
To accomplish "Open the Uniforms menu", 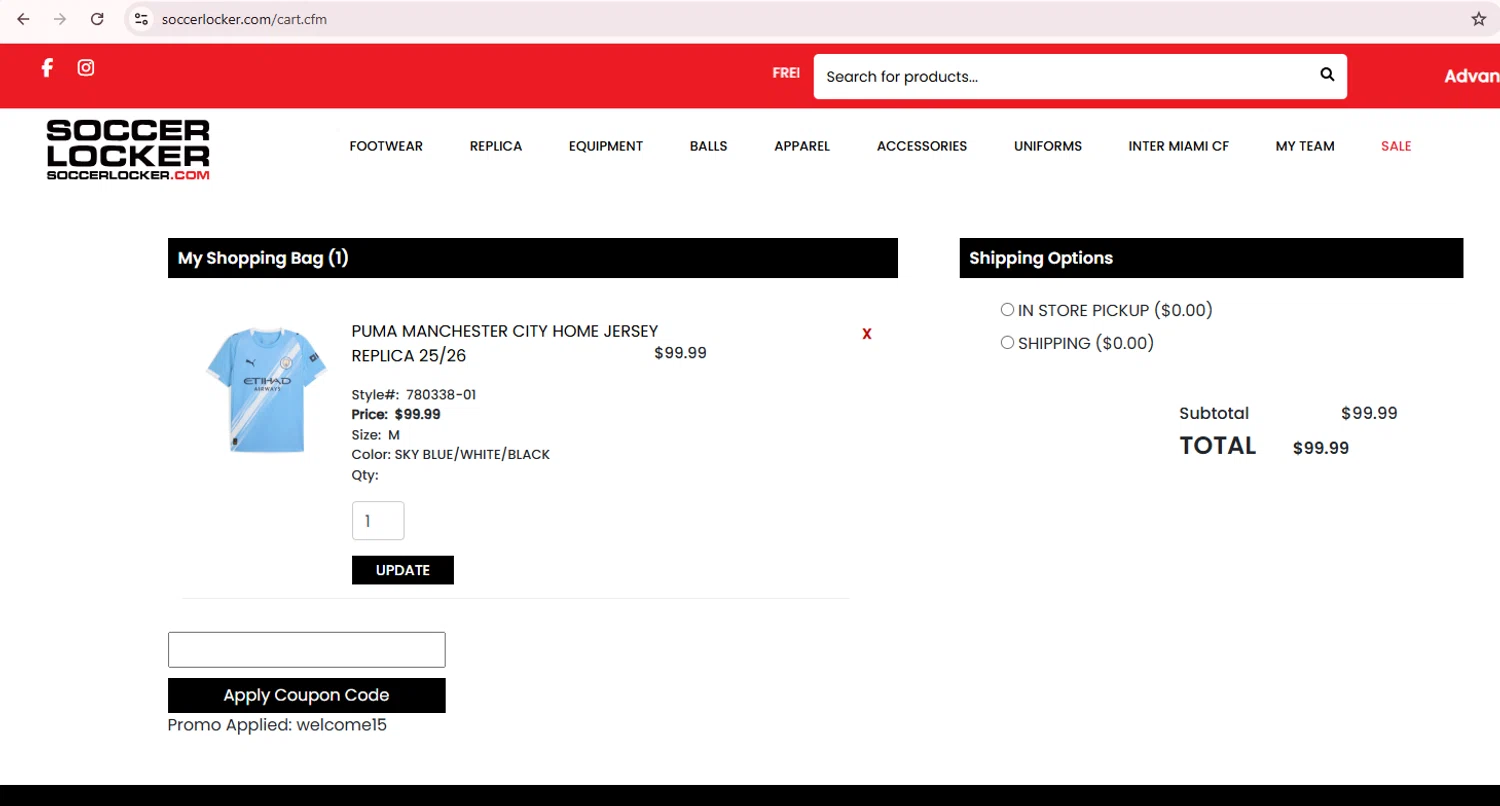I will pos(1048,146).
